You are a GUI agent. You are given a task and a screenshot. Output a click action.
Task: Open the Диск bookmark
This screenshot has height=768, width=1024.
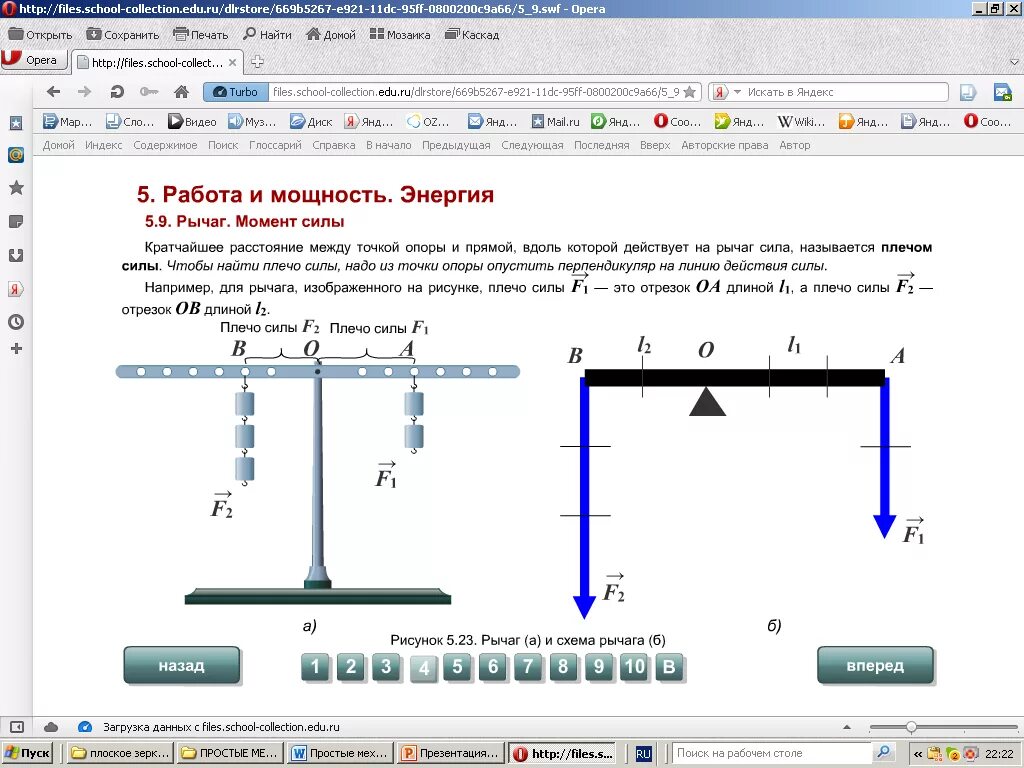pyautogui.click(x=312, y=121)
